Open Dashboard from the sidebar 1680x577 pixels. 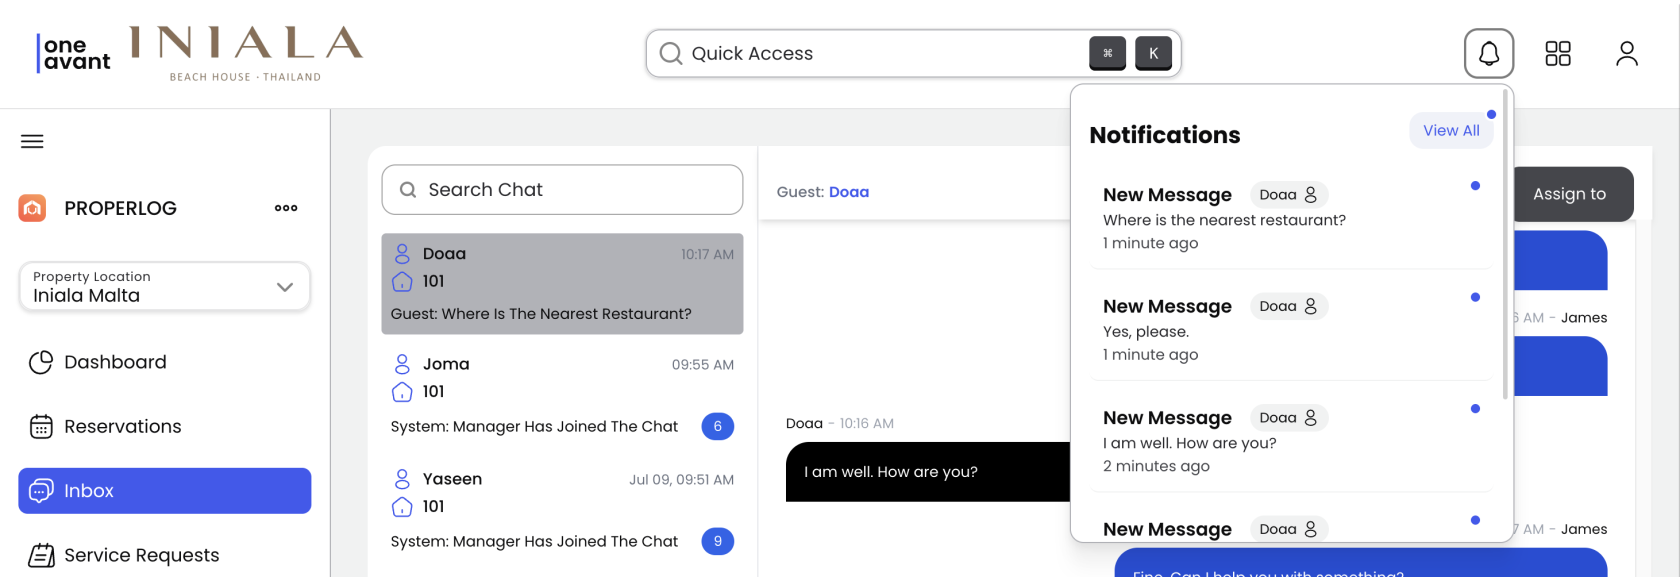(115, 362)
